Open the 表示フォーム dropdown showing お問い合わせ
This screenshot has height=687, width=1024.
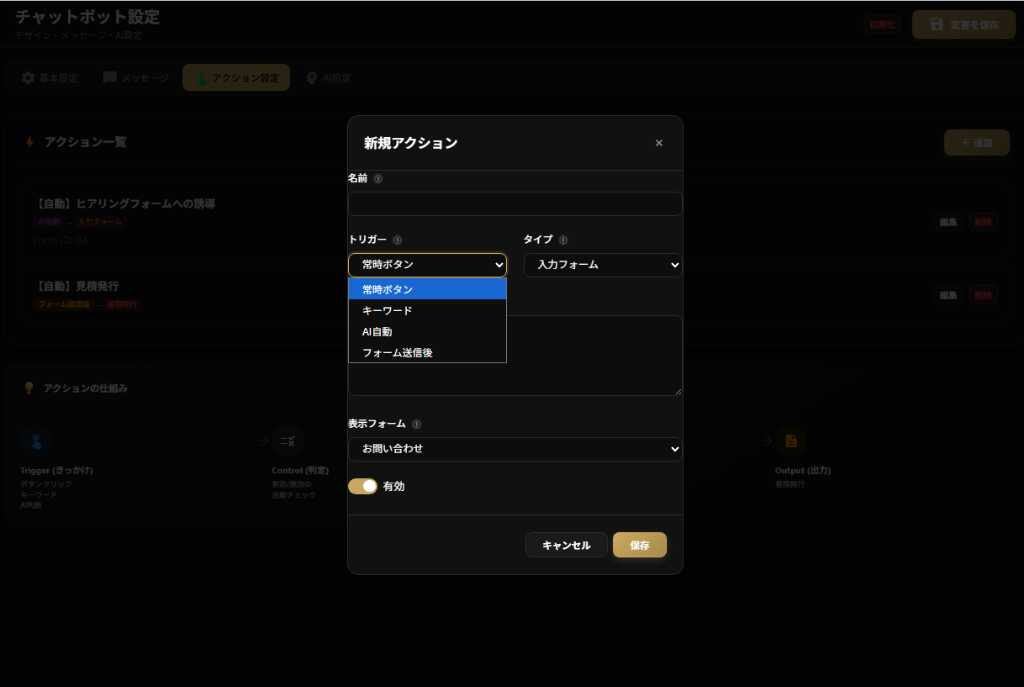point(515,450)
